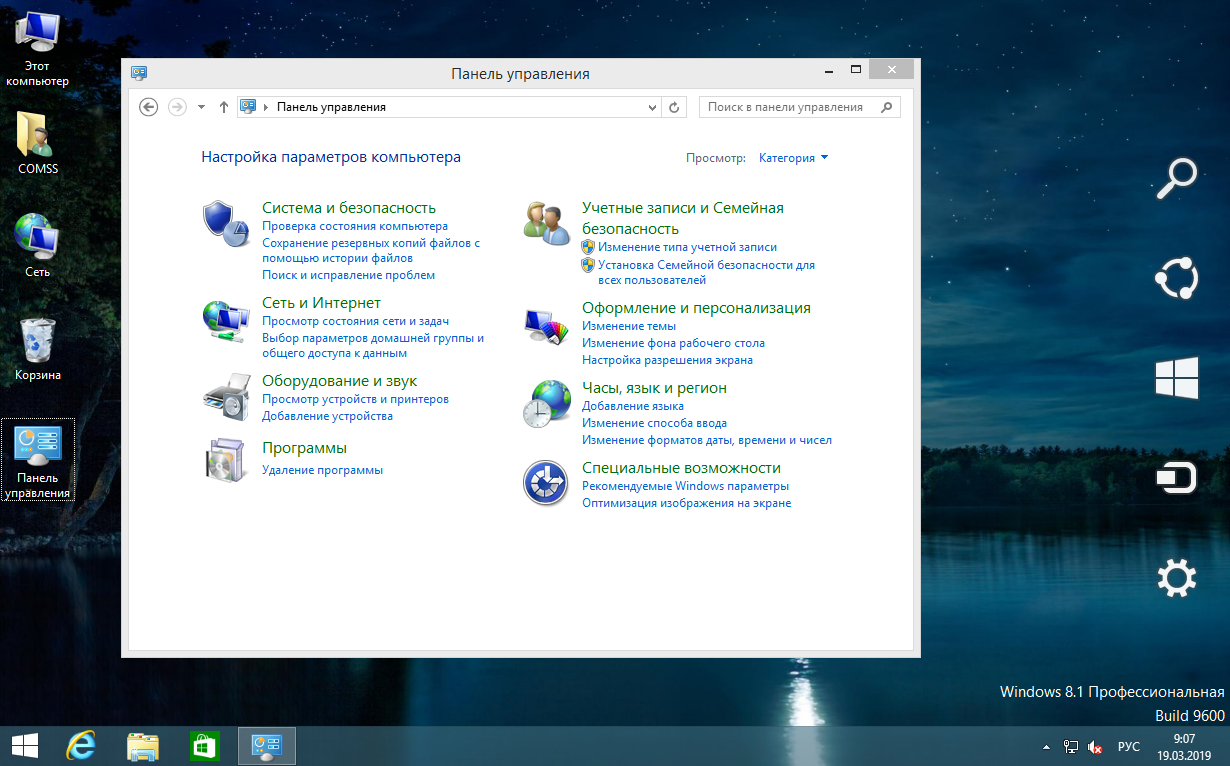The width and height of the screenshot is (1230, 766).
Task: Click the Start button on the taskbar
Action: pos(24,745)
